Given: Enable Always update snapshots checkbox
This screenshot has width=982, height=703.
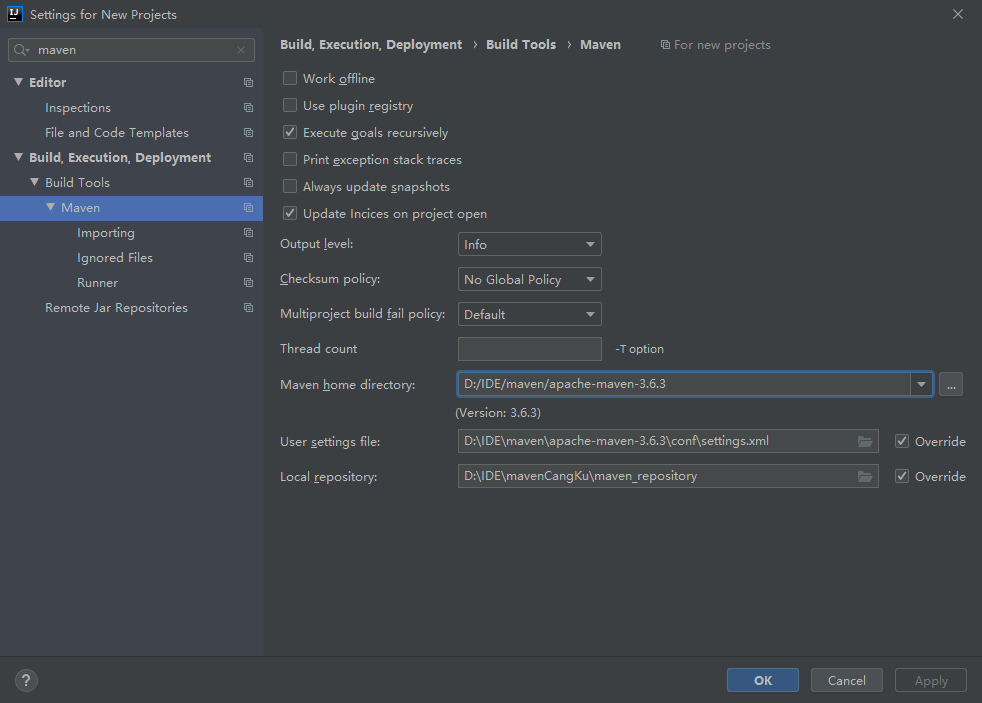Looking at the screenshot, I should [290, 186].
